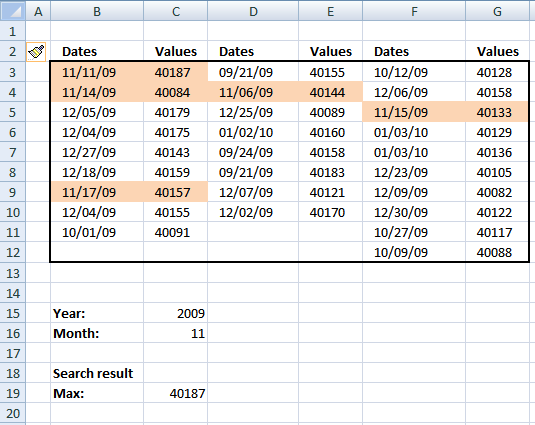Click the Year value cell 2009
Screen dimensions: 535x425
[x=175, y=313]
